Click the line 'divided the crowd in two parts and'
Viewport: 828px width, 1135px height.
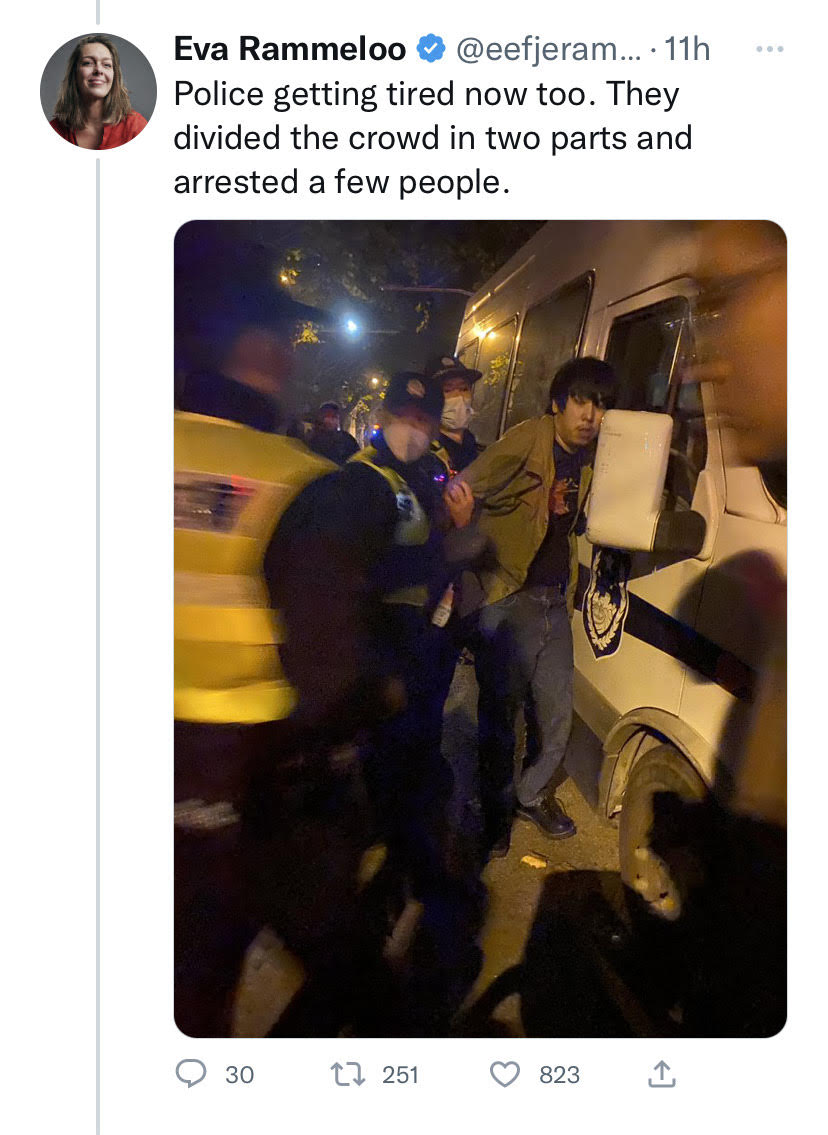[x=433, y=138]
